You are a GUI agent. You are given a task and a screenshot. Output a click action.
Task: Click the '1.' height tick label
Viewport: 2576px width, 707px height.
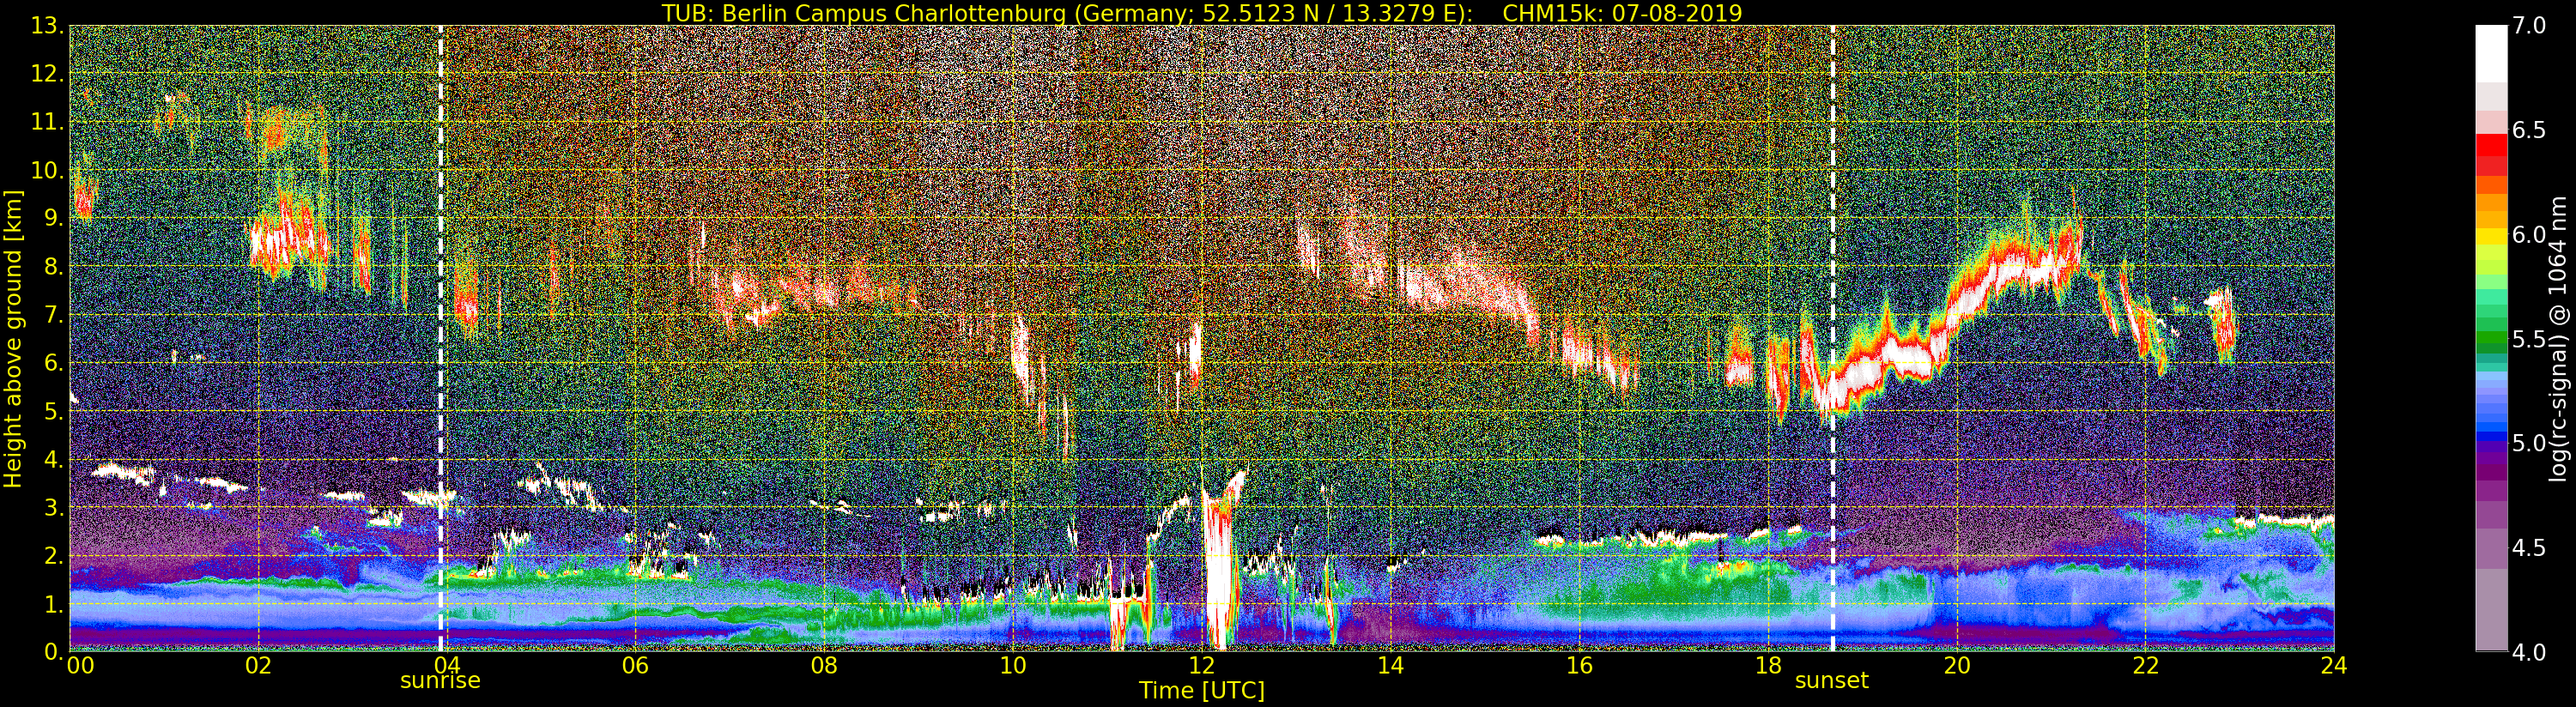click(x=54, y=604)
